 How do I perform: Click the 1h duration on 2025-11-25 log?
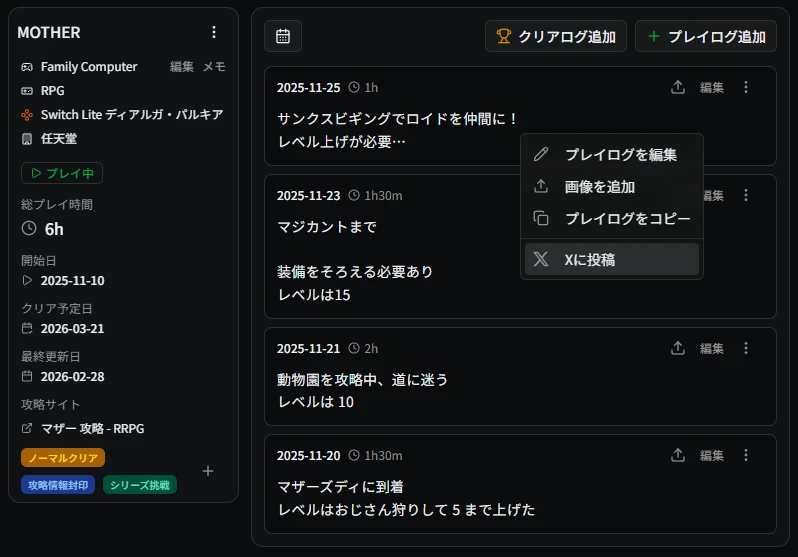click(371, 88)
